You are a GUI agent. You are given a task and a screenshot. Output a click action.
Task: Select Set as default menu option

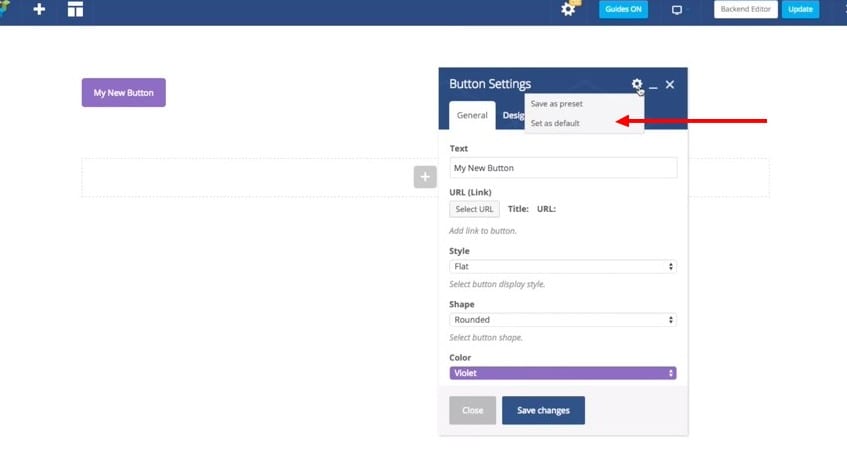point(555,123)
